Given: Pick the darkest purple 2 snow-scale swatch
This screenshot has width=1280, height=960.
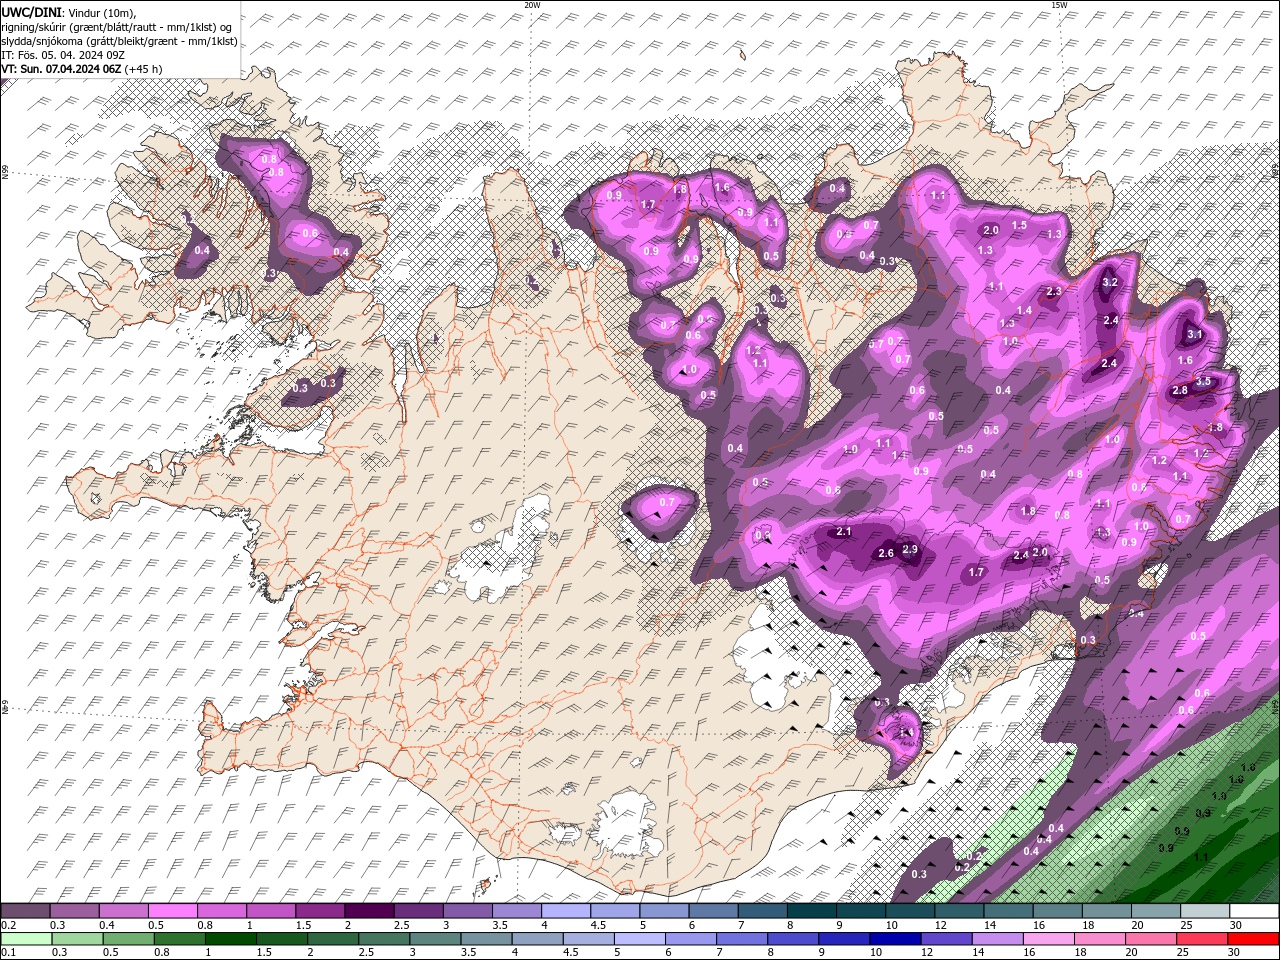Looking at the screenshot, I should tap(368, 911).
